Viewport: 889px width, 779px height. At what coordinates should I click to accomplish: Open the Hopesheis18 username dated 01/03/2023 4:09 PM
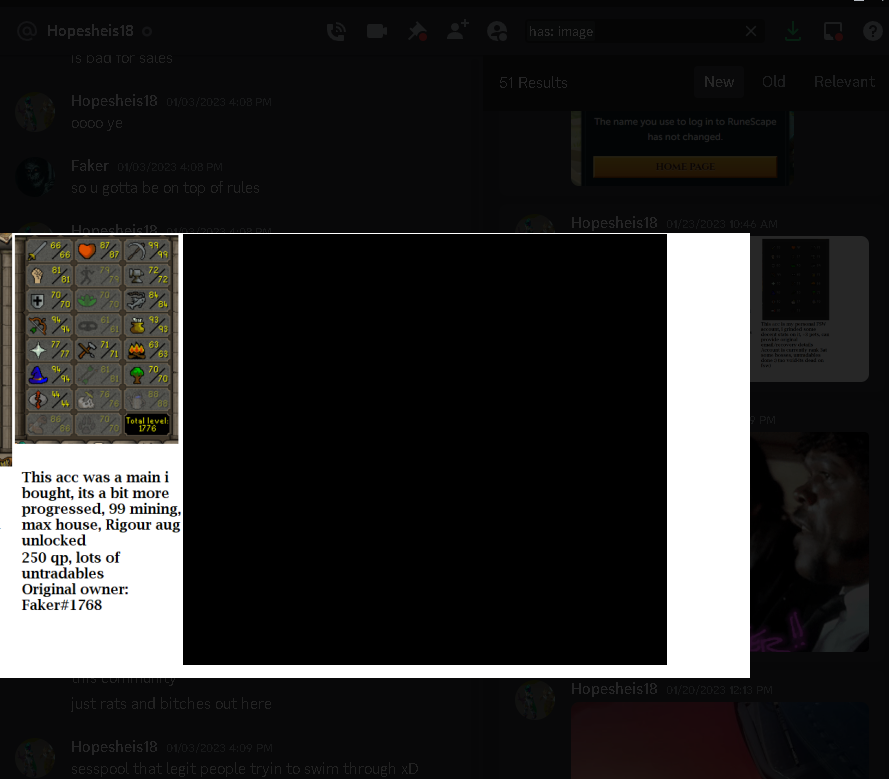114,747
